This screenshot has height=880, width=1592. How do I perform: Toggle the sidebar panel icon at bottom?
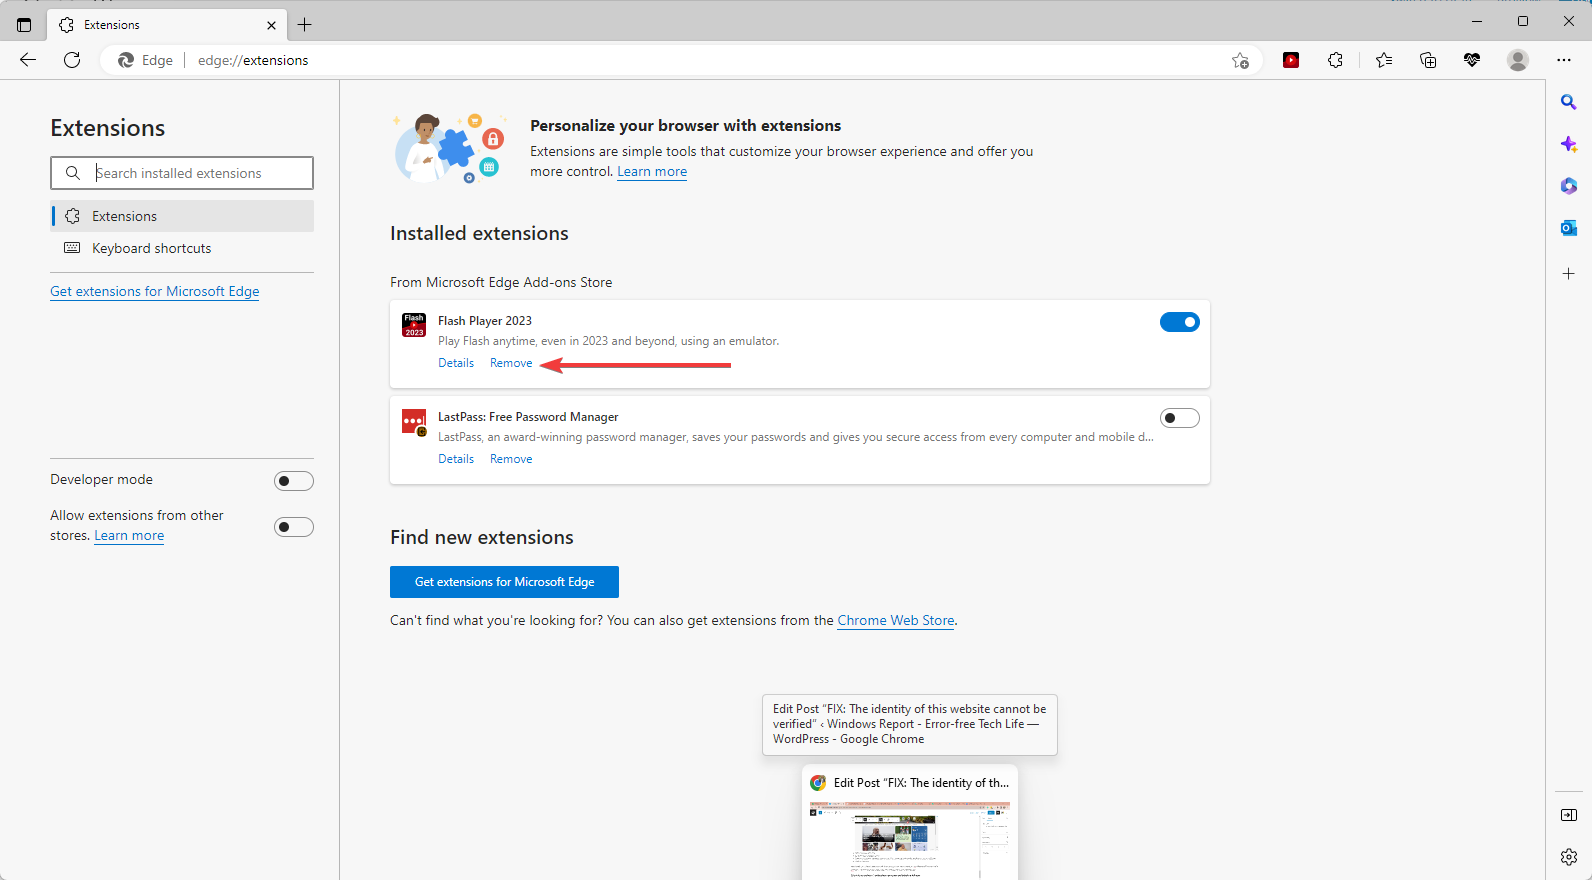(x=1569, y=815)
